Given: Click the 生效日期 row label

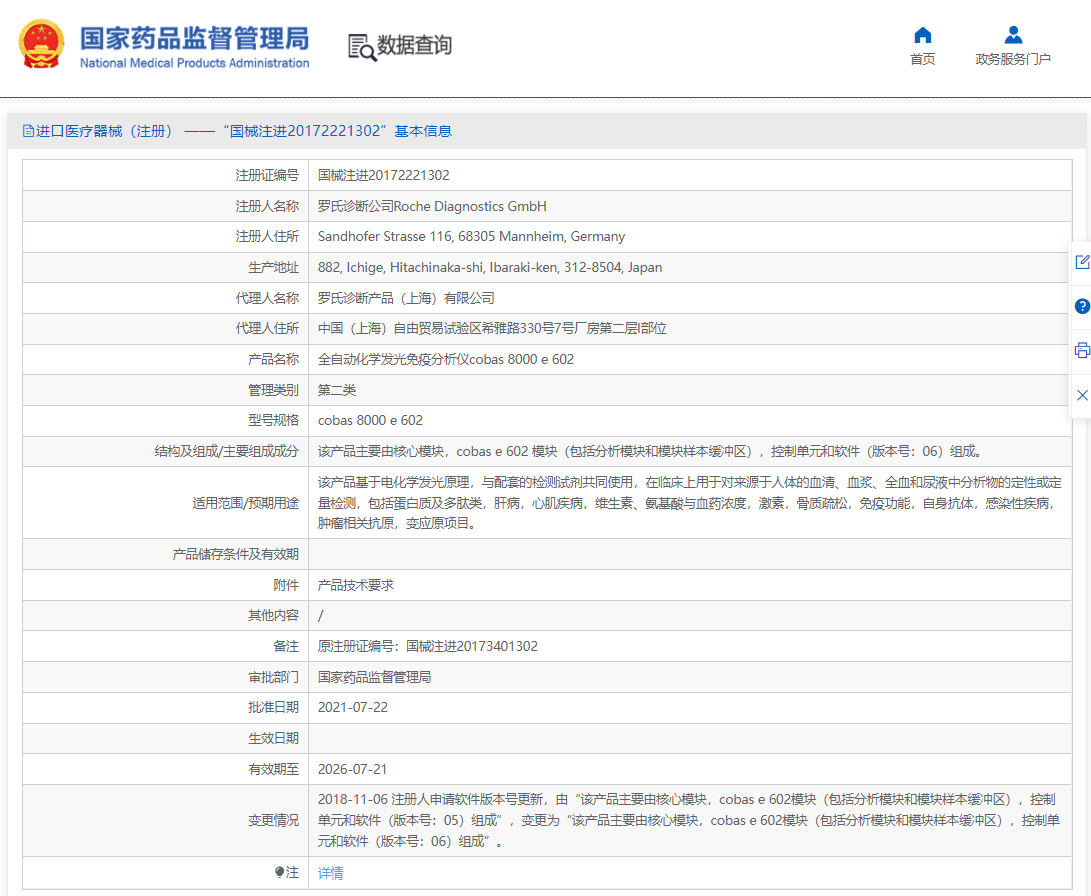Looking at the screenshot, I should click(x=273, y=738).
